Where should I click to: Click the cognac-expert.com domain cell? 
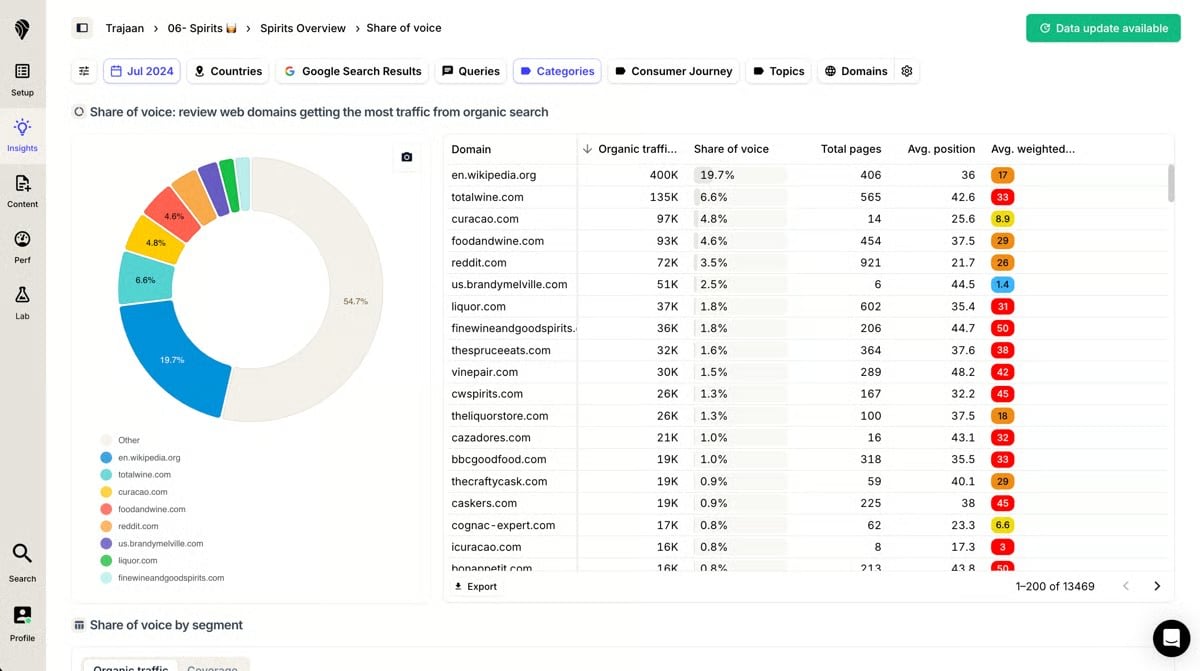[503, 525]
